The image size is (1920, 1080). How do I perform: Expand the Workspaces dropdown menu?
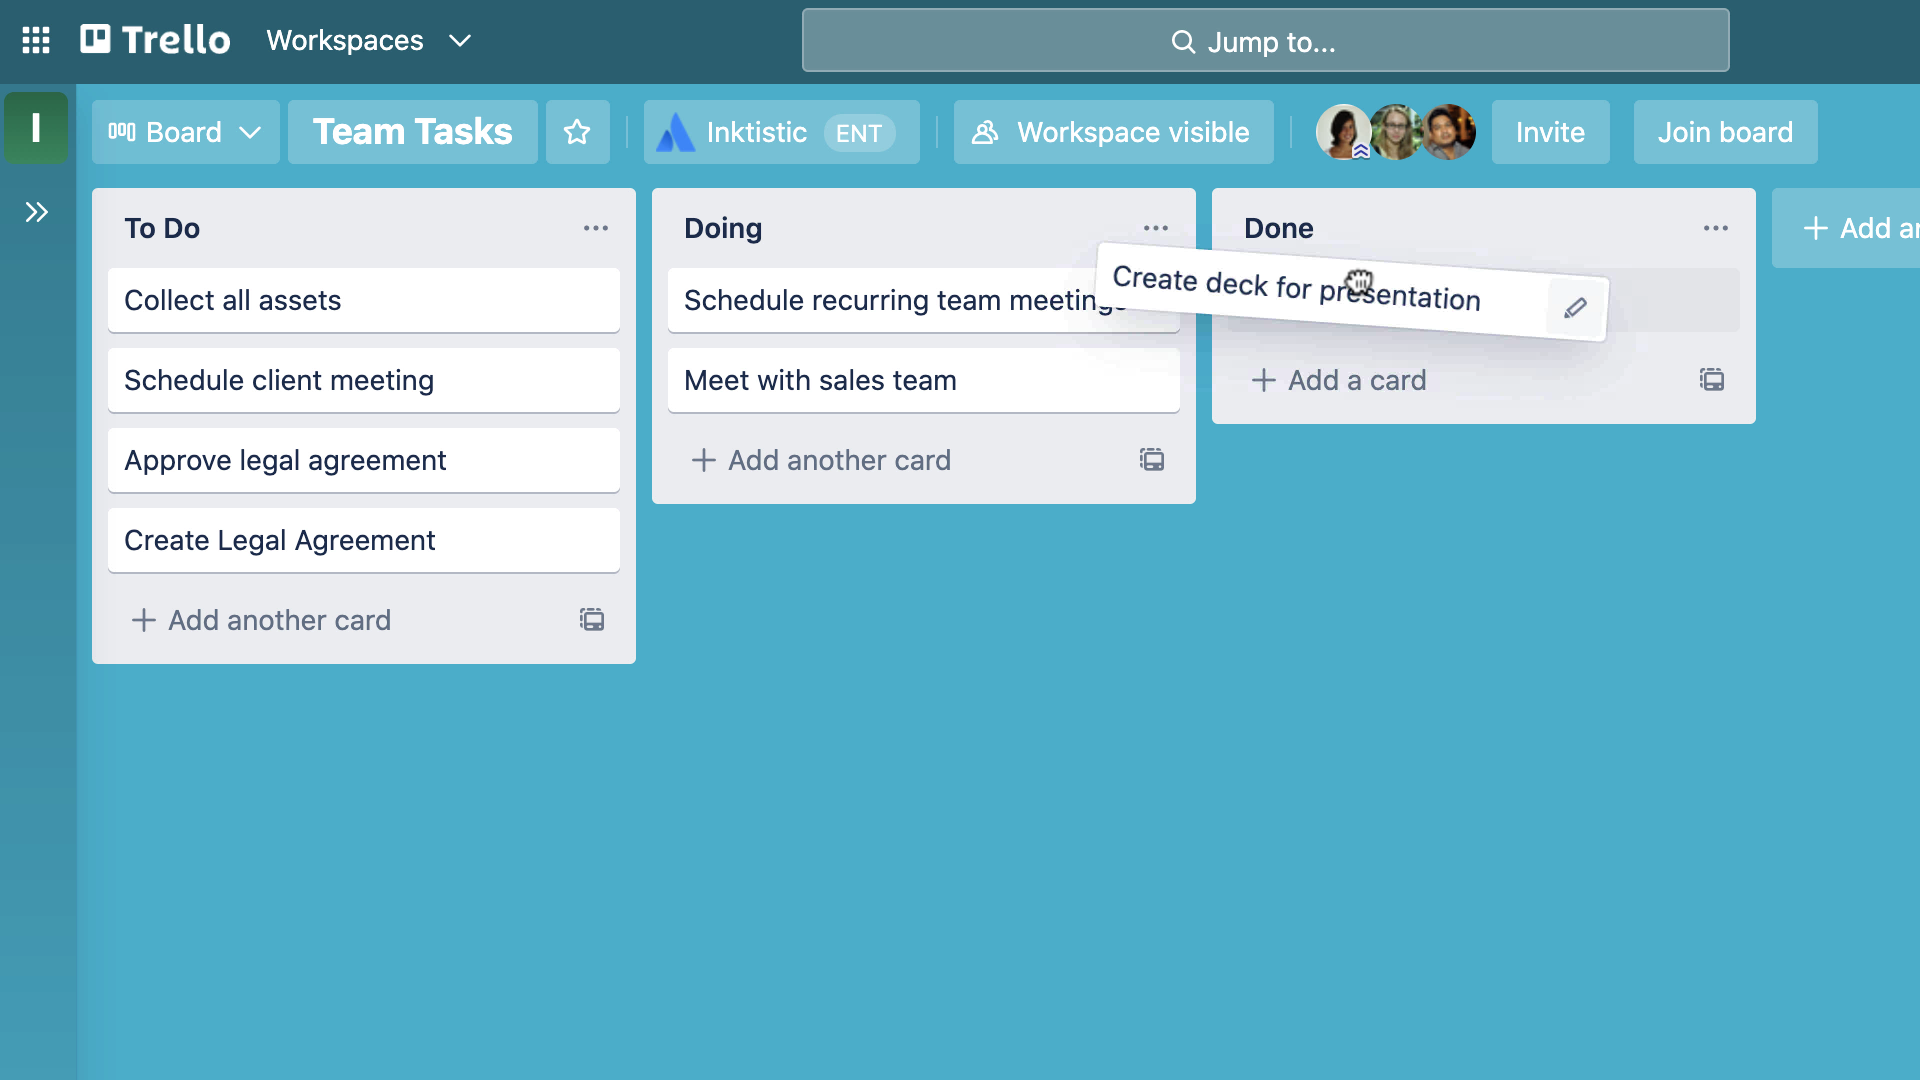pyautogui.click(x=368, y=40)
